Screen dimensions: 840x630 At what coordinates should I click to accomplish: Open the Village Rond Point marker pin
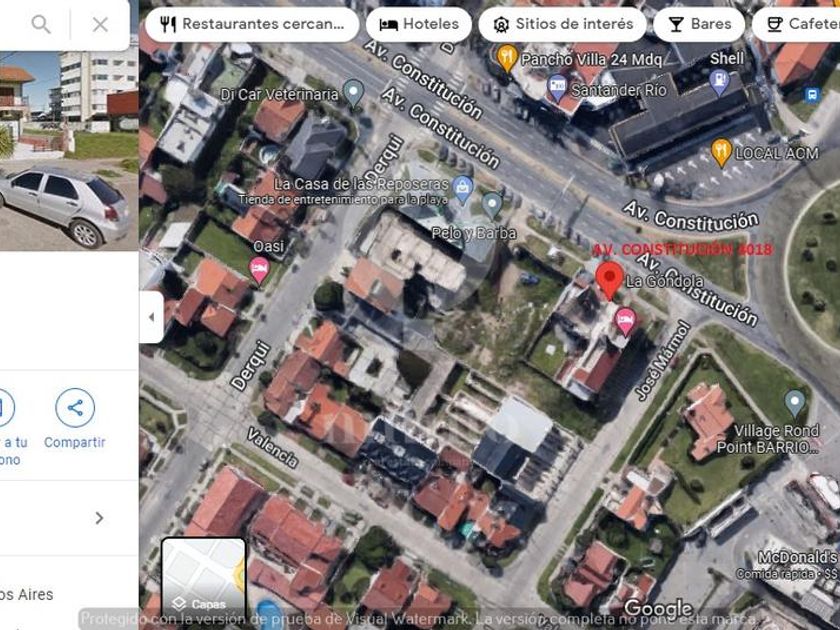click(795, 403)
